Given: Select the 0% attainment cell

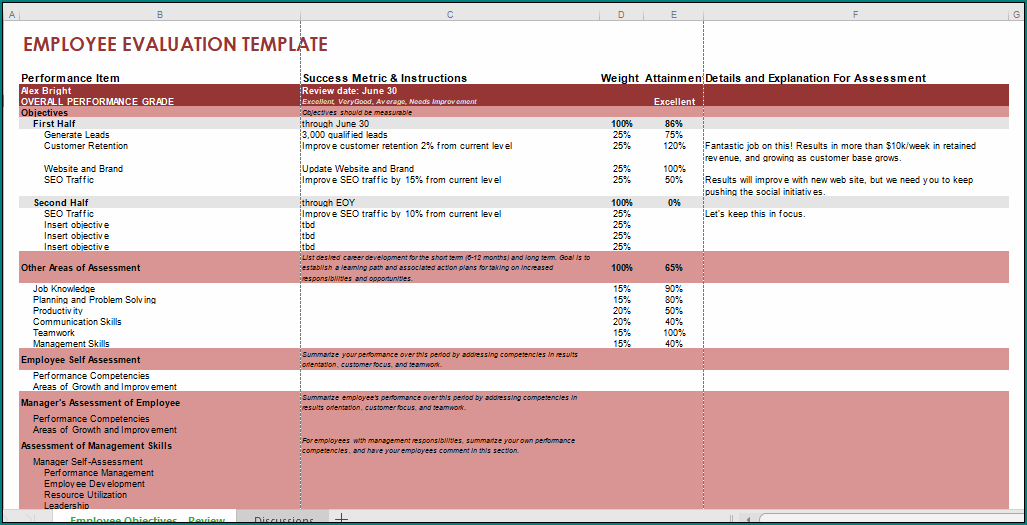Looking at the screenshot, I should (x=674, y=203).
